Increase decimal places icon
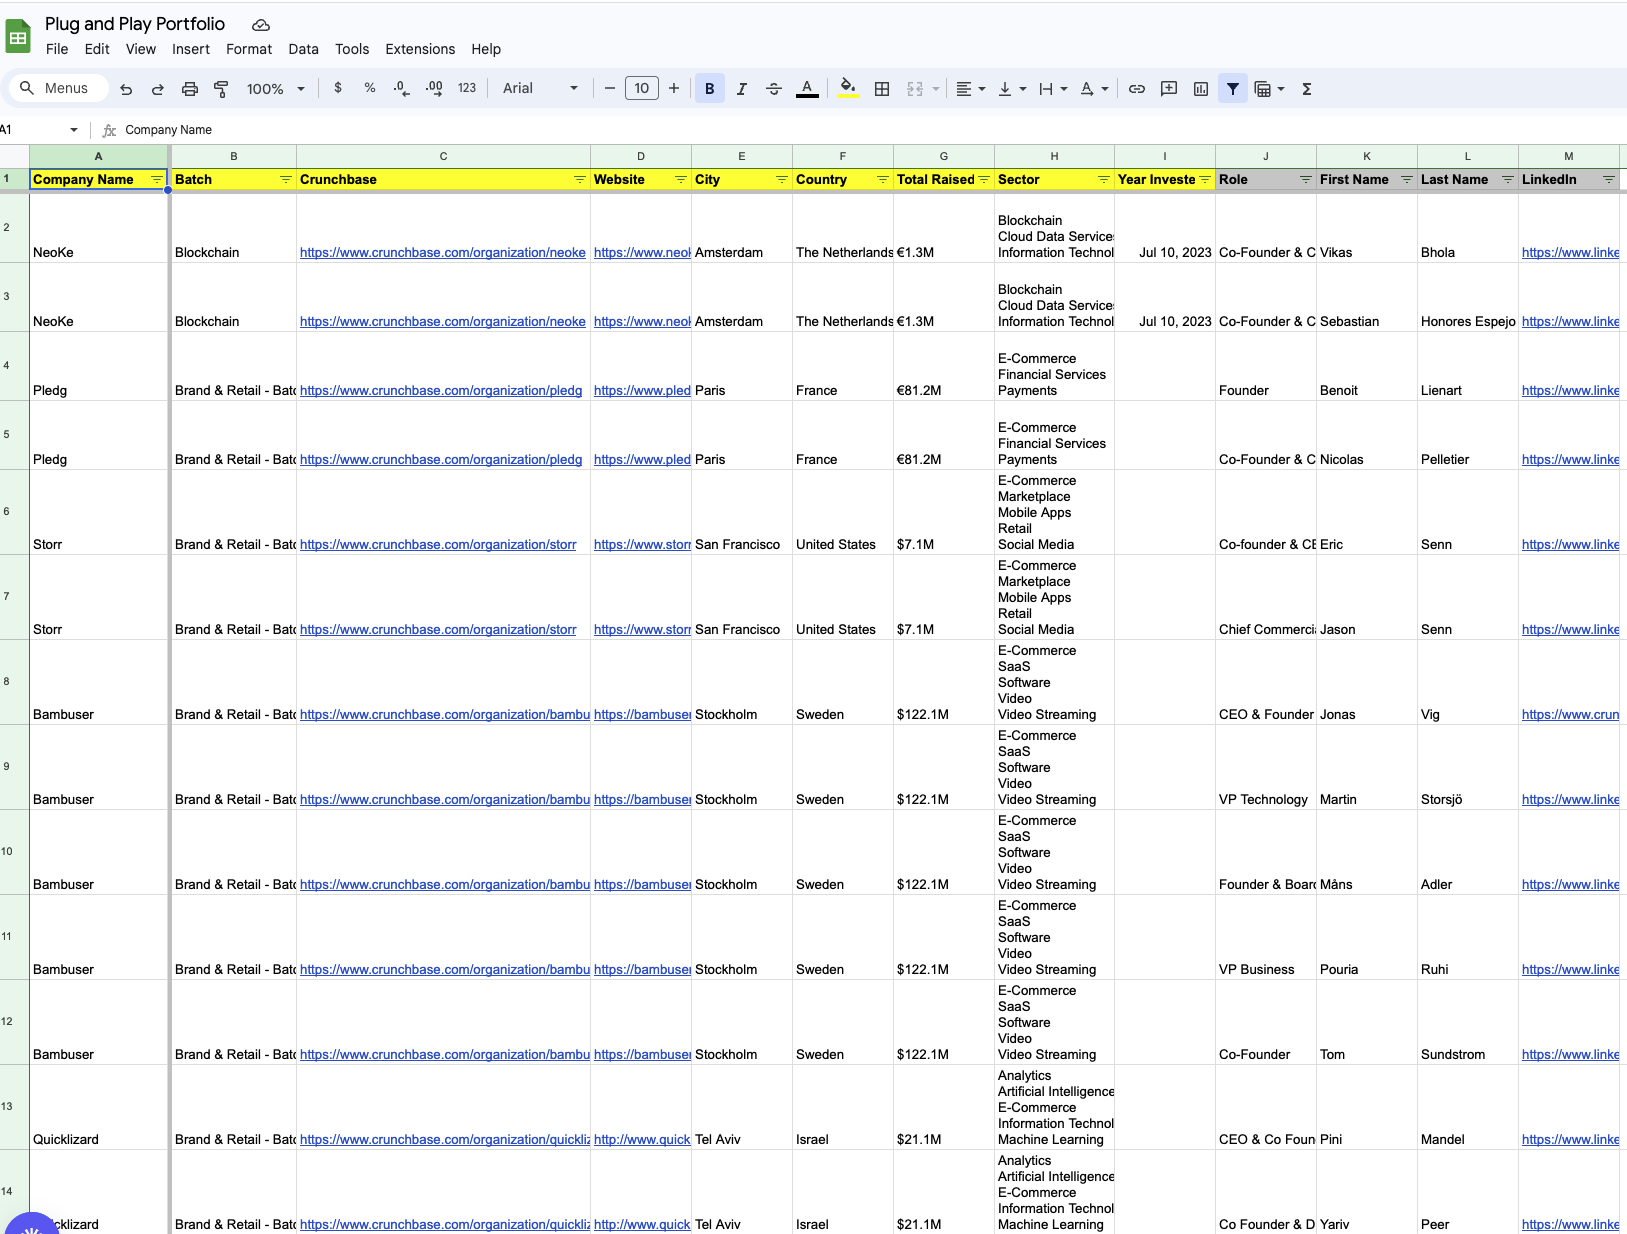This screenshot has width=1627, height=1234. [x=434, y=88]
